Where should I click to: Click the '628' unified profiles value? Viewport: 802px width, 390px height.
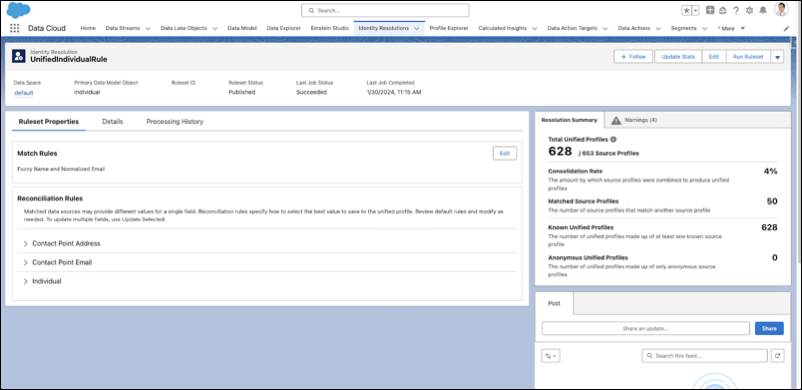561,151
